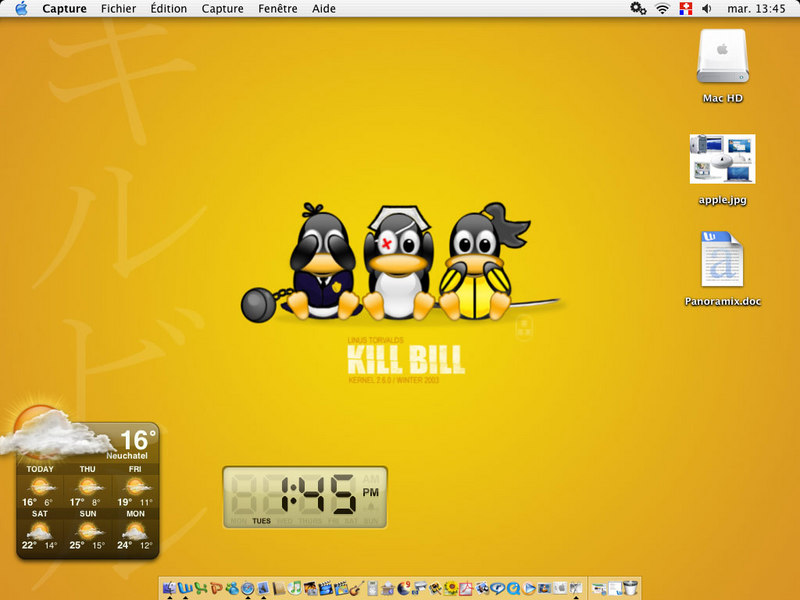
Task: Open the sunflower icon in the dock
Action: coord(451,588)
